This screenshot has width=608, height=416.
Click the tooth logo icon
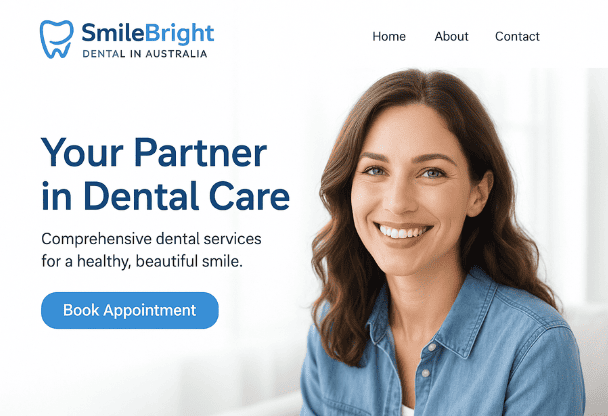57,39
